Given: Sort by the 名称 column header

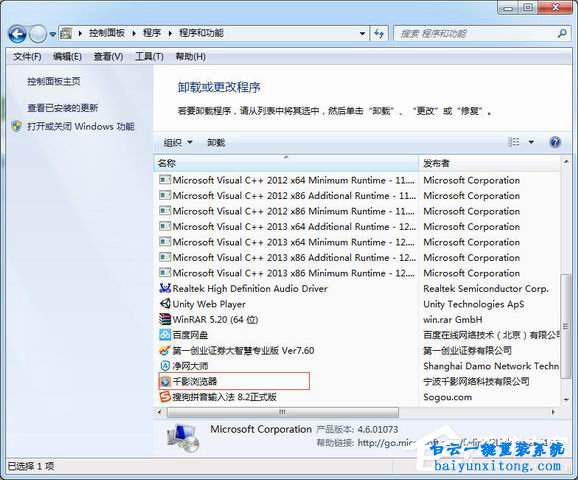Looking at the screenshot, I should pyautogui.click(x=286, y=163).
